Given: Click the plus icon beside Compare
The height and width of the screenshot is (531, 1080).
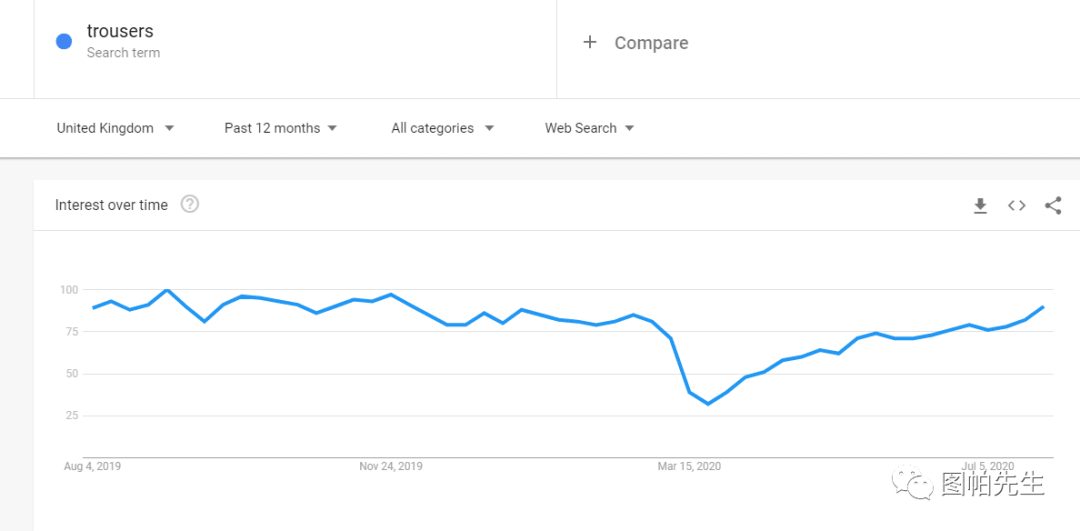Looking at the screenshot, I should (x=590, y=43).
